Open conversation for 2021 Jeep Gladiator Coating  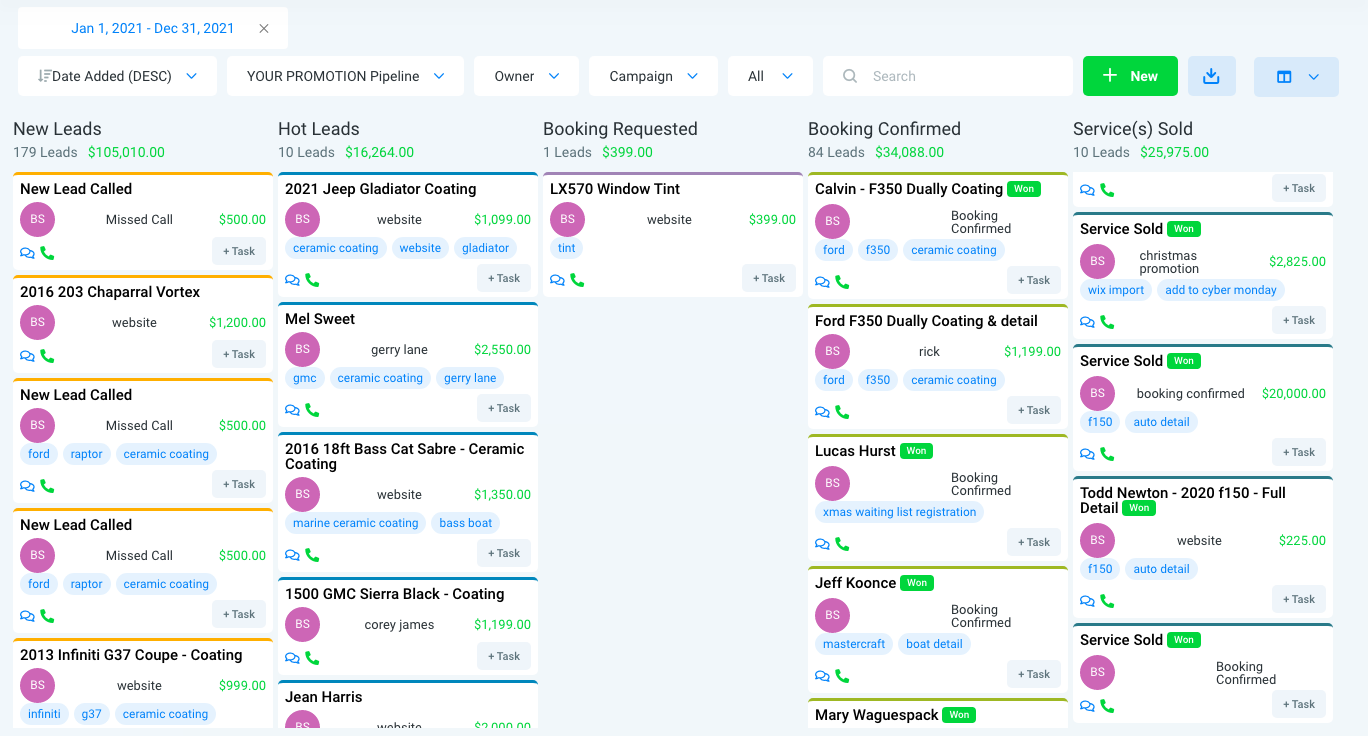point(292,280)
